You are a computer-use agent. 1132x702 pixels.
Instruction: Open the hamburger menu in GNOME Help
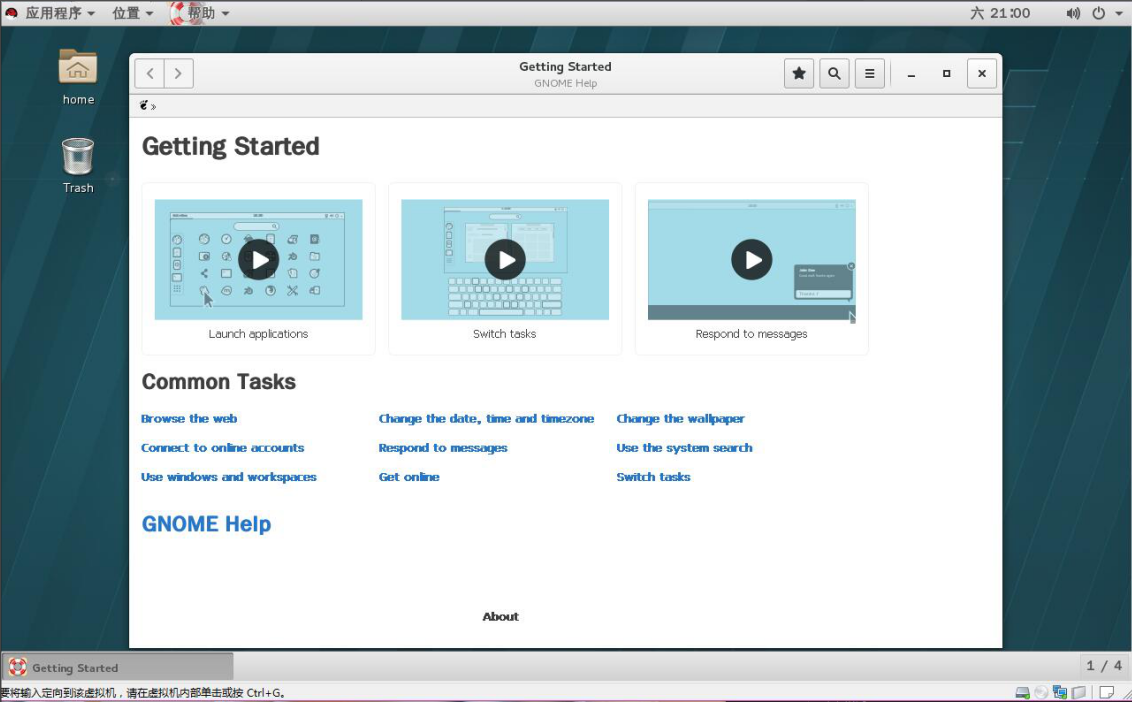869,74
